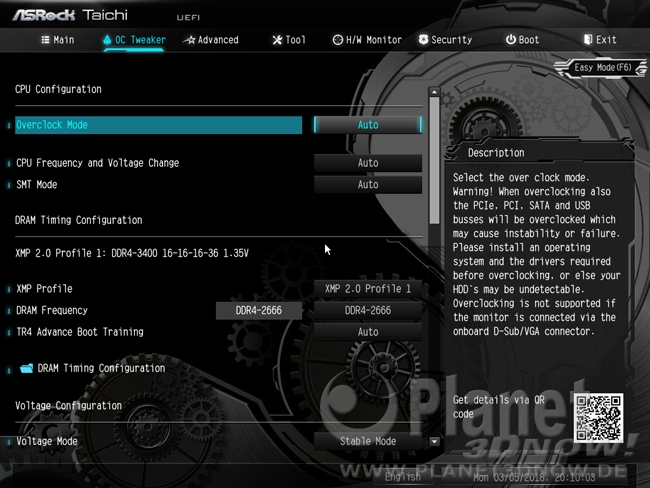Click the grey DDR4-2666 current value box
Viewport: 650px width, 488px height.
pyautogui.click(x=259, y=310)
